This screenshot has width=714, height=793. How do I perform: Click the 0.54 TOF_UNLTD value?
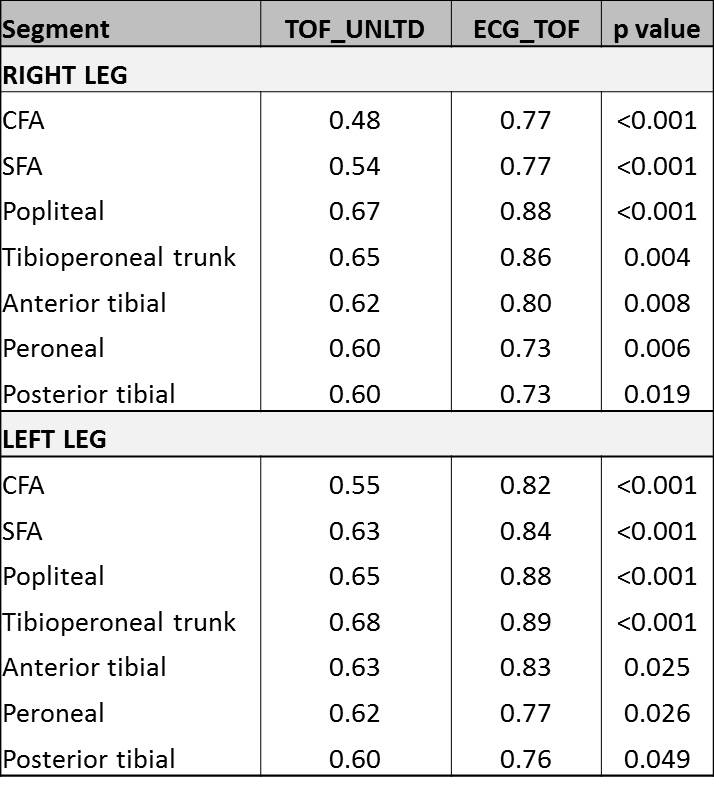(x=355, y=166)
